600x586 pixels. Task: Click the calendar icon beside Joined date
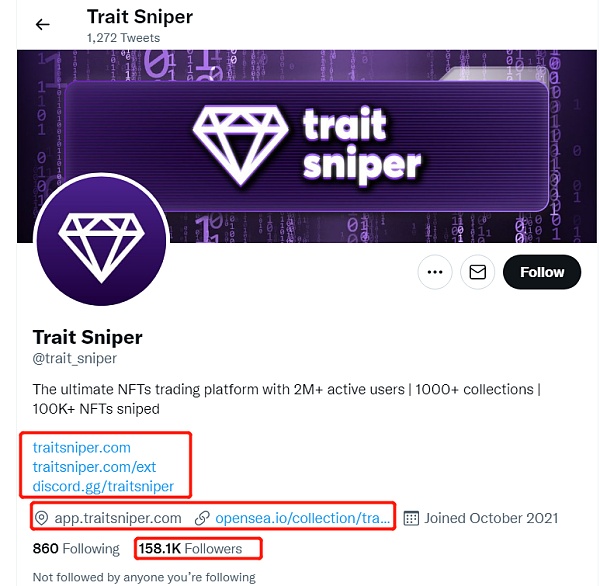(x=411, y=518)
